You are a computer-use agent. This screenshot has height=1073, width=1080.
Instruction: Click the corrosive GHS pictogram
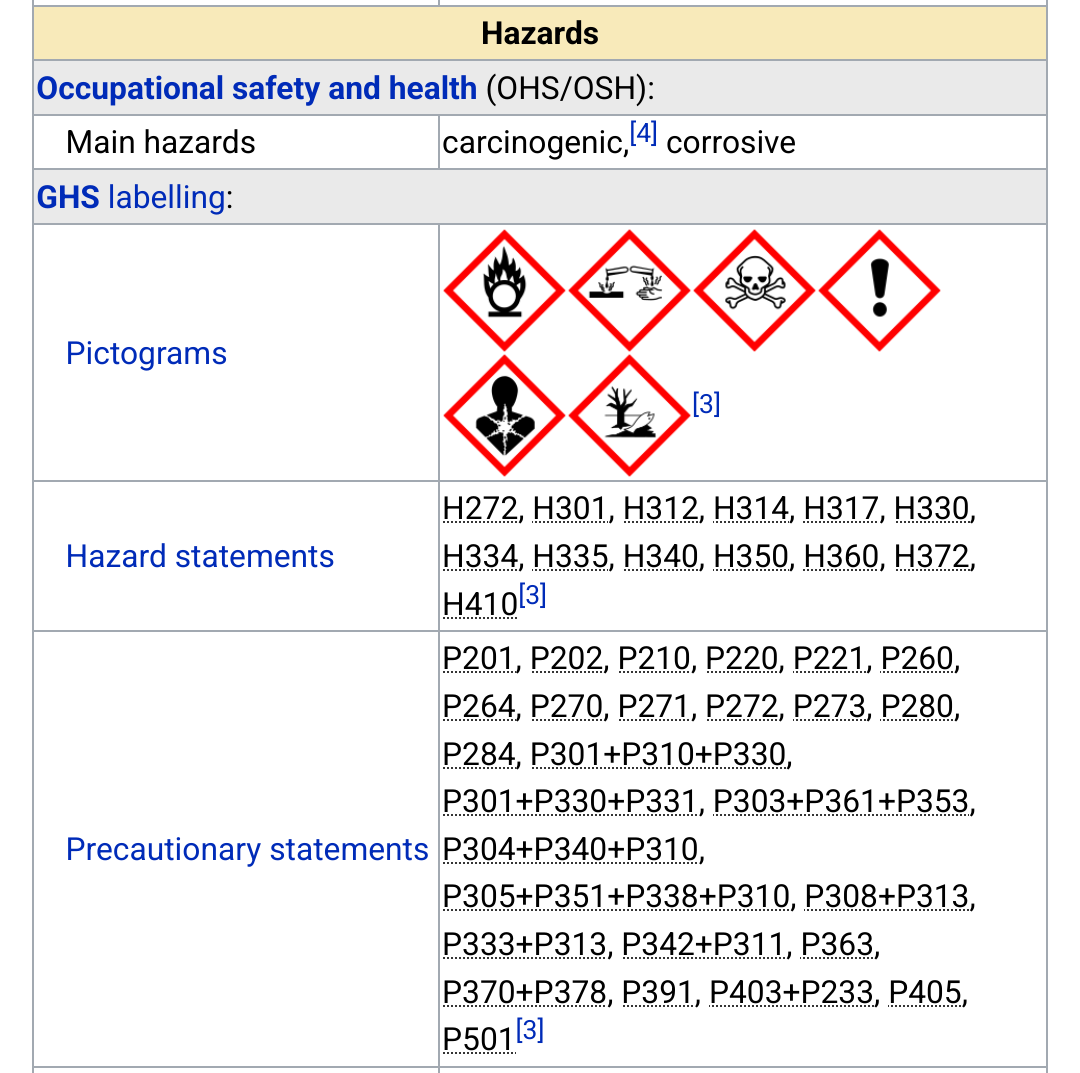tap(629, 290)
